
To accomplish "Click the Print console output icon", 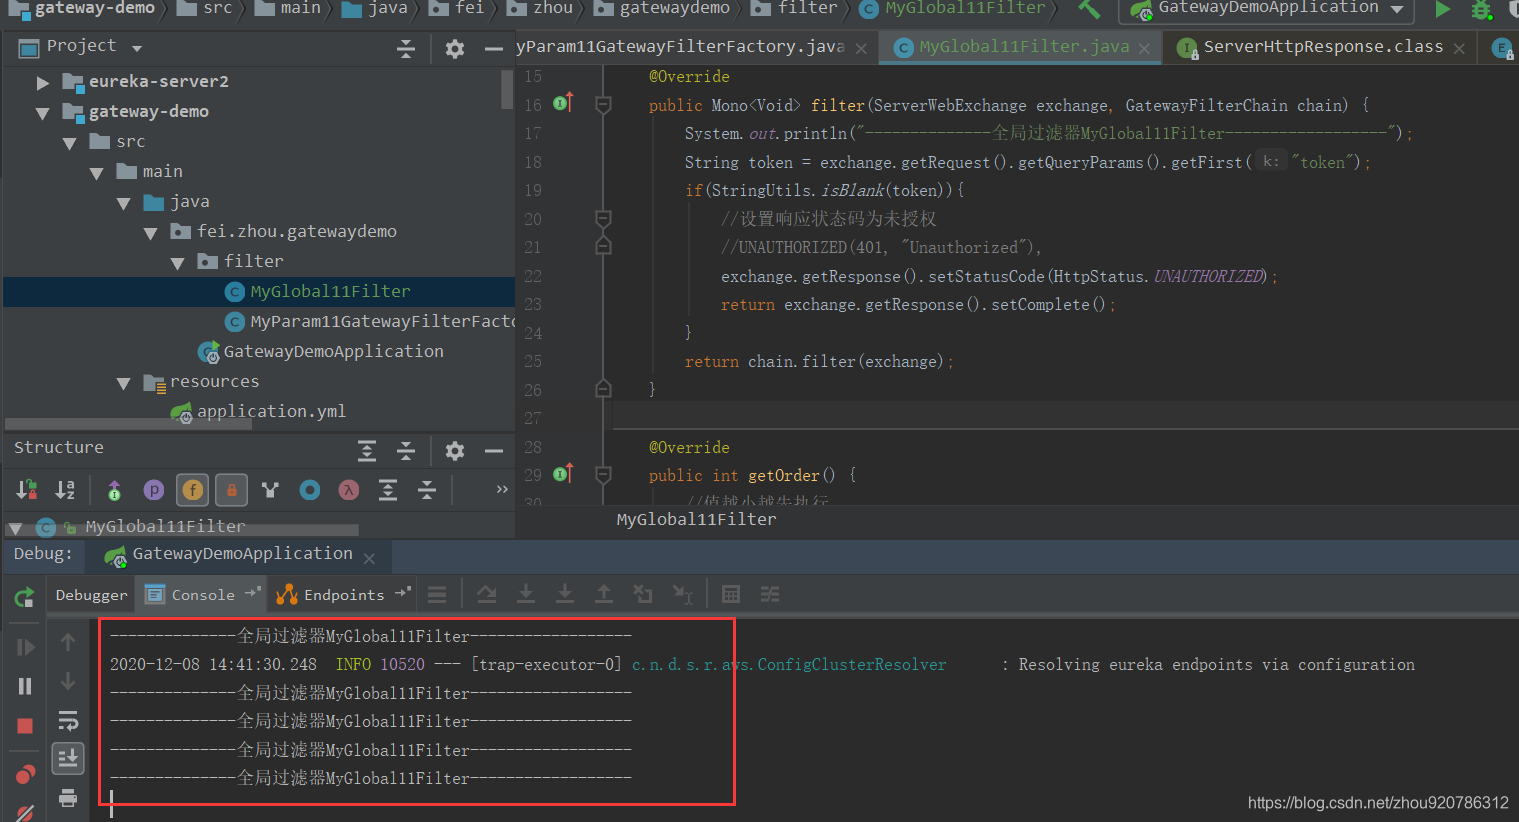I will [x=68, y=797].
